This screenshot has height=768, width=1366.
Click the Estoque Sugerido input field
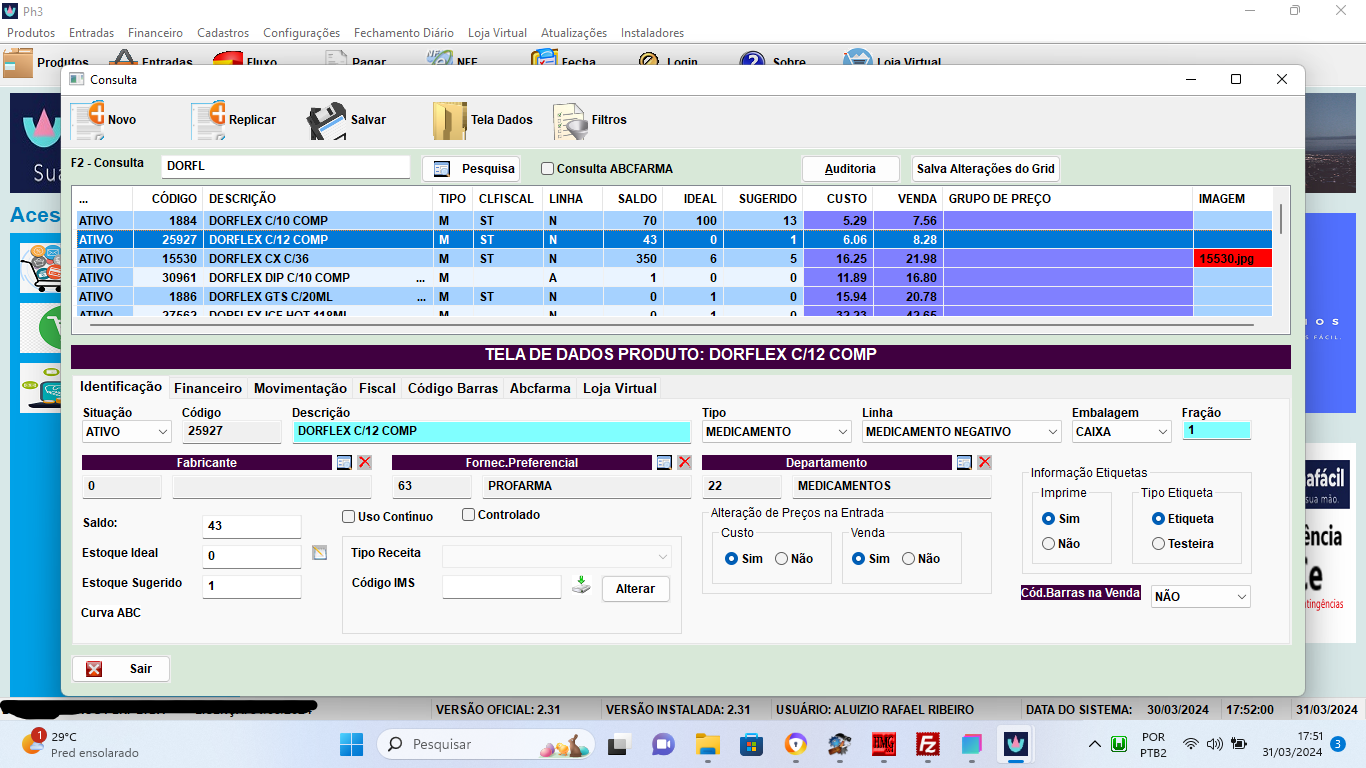point(252,587)
